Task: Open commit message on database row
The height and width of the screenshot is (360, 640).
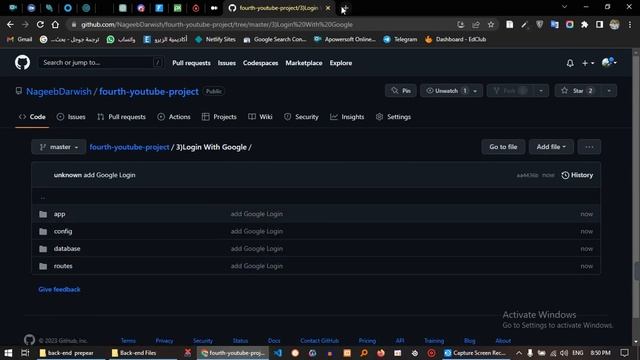Action: [x=257, y=249]
